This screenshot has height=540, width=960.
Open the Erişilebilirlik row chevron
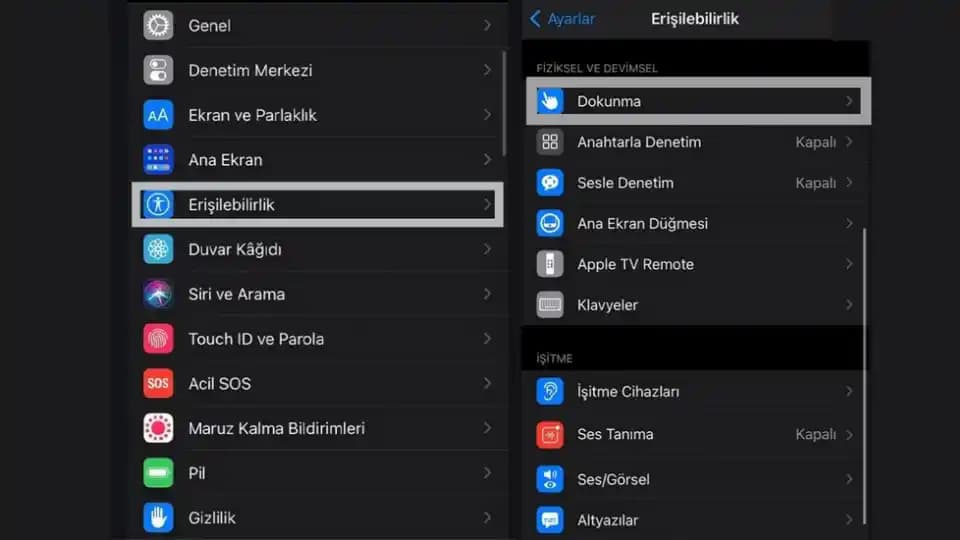coord(487,204)
